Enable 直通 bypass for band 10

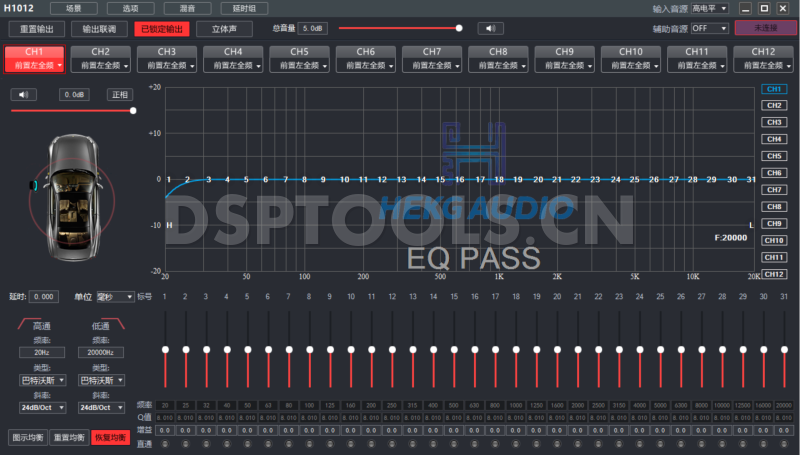tap(351, 444)
